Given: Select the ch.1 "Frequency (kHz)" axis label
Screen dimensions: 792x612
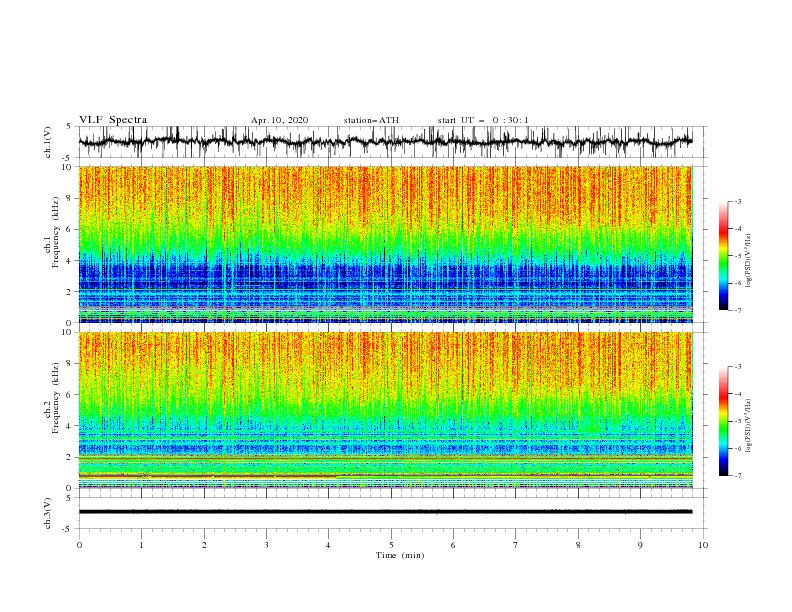Looking at the screenshot, I should point(55,232).
